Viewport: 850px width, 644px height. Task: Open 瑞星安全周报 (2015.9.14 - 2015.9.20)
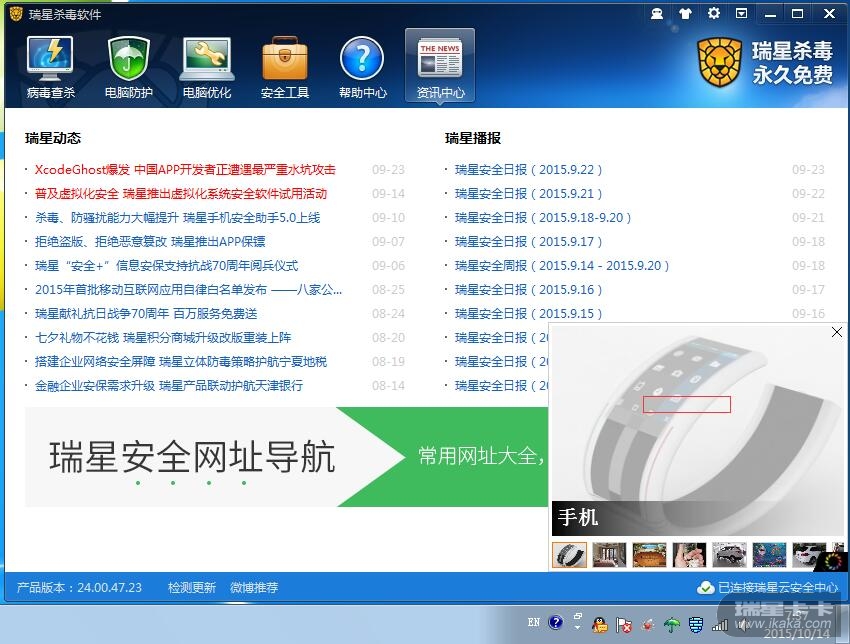(562, 266)
